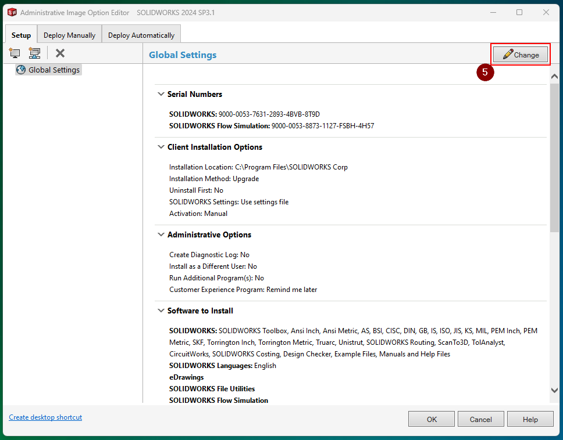Maximize the Option Editor window
This screenshot has height=440, width=563.
coord(519,12)
